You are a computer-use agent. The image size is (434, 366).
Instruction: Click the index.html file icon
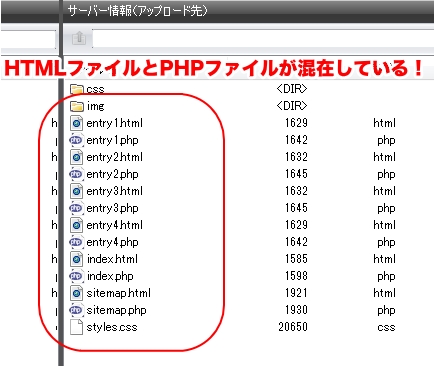click(x=76, y=259)
